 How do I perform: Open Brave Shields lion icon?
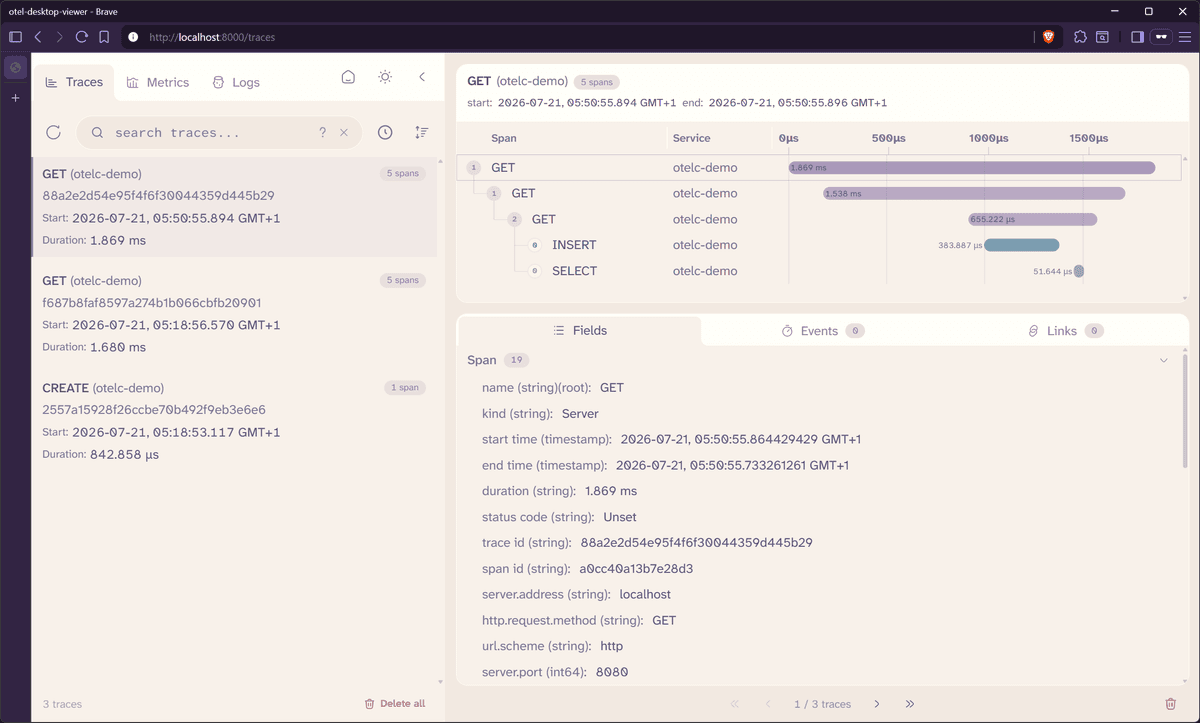tap(1048, 37)
